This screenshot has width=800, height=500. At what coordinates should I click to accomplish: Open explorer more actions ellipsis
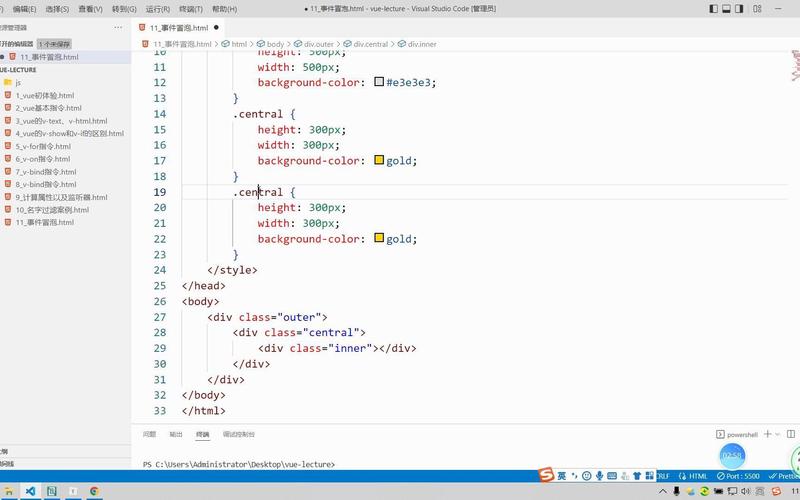click(118, 28)
